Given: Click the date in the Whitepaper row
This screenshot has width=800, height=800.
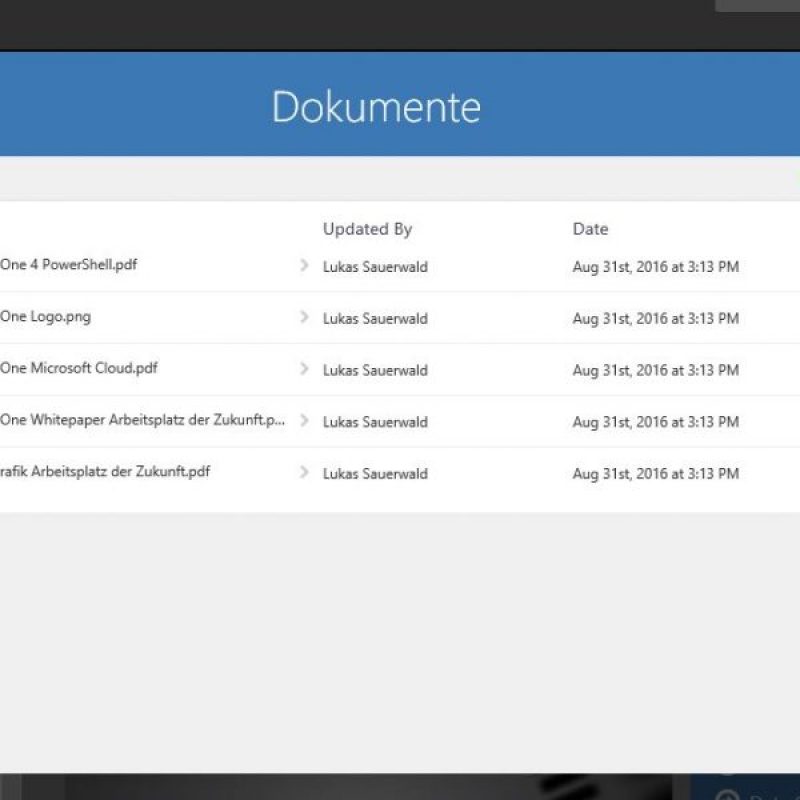Looking at the screenshot, I should point(655,422).
